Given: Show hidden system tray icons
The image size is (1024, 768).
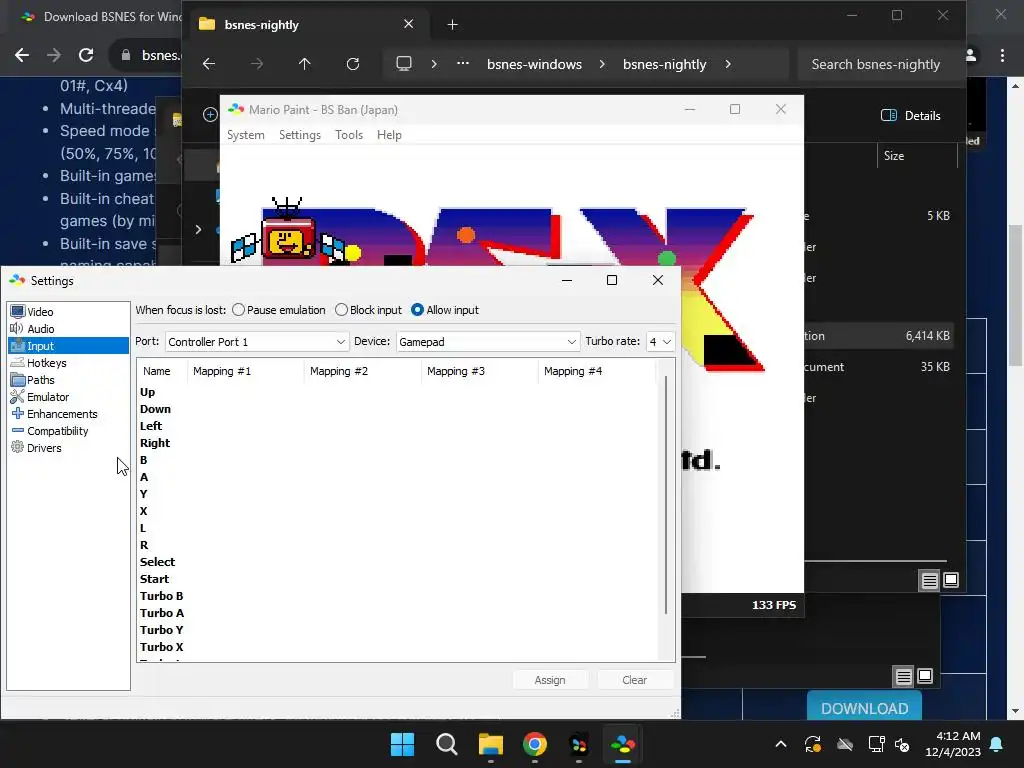Looking at the screenshot, I should coord(780,744).
